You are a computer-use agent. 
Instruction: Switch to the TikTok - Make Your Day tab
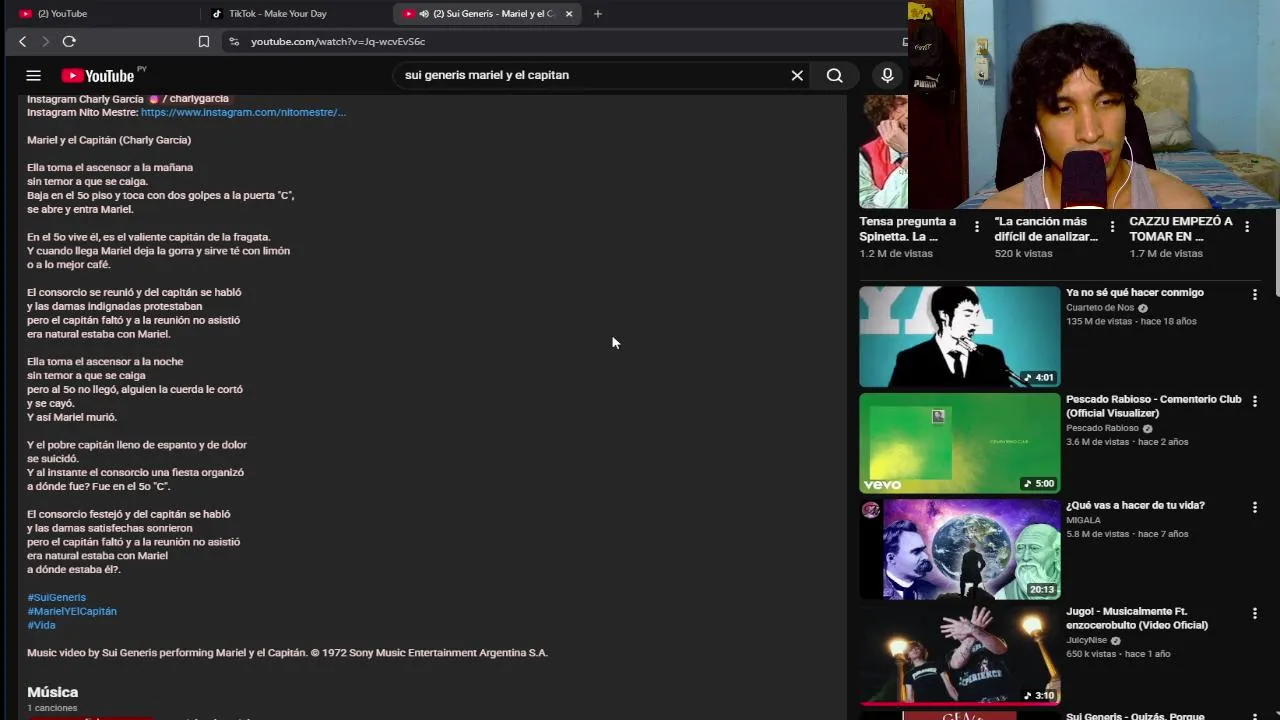click(x=295, y=13)
